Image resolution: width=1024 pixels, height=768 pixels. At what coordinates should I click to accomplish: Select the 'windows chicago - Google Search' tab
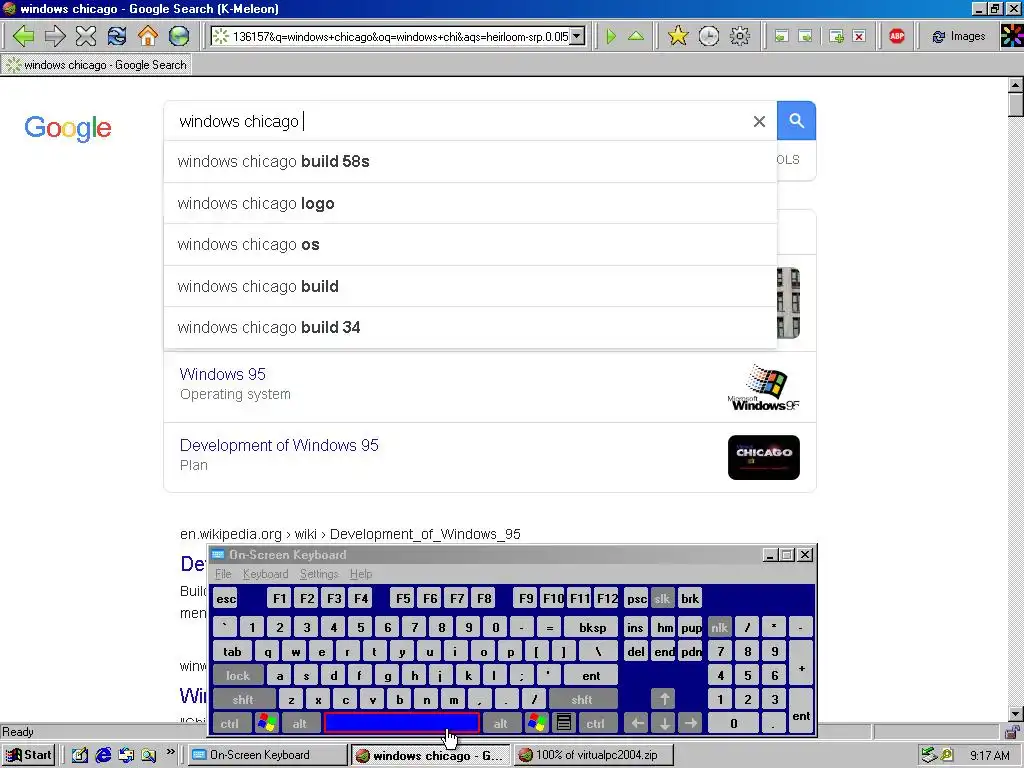click(97, 65)
